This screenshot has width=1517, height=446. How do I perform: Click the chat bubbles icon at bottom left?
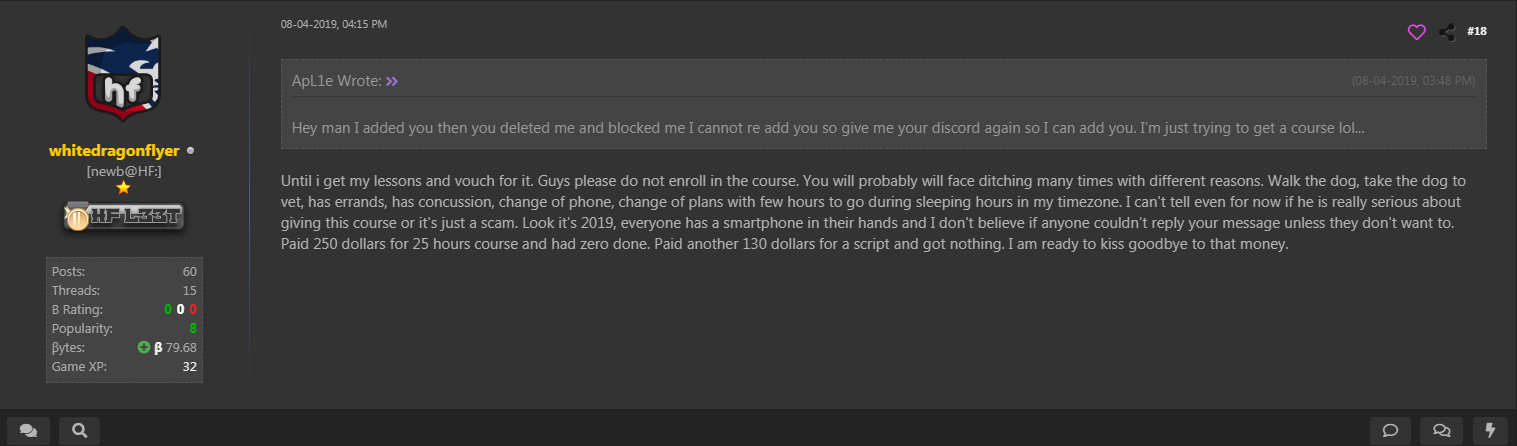click(x=28, y=430)
